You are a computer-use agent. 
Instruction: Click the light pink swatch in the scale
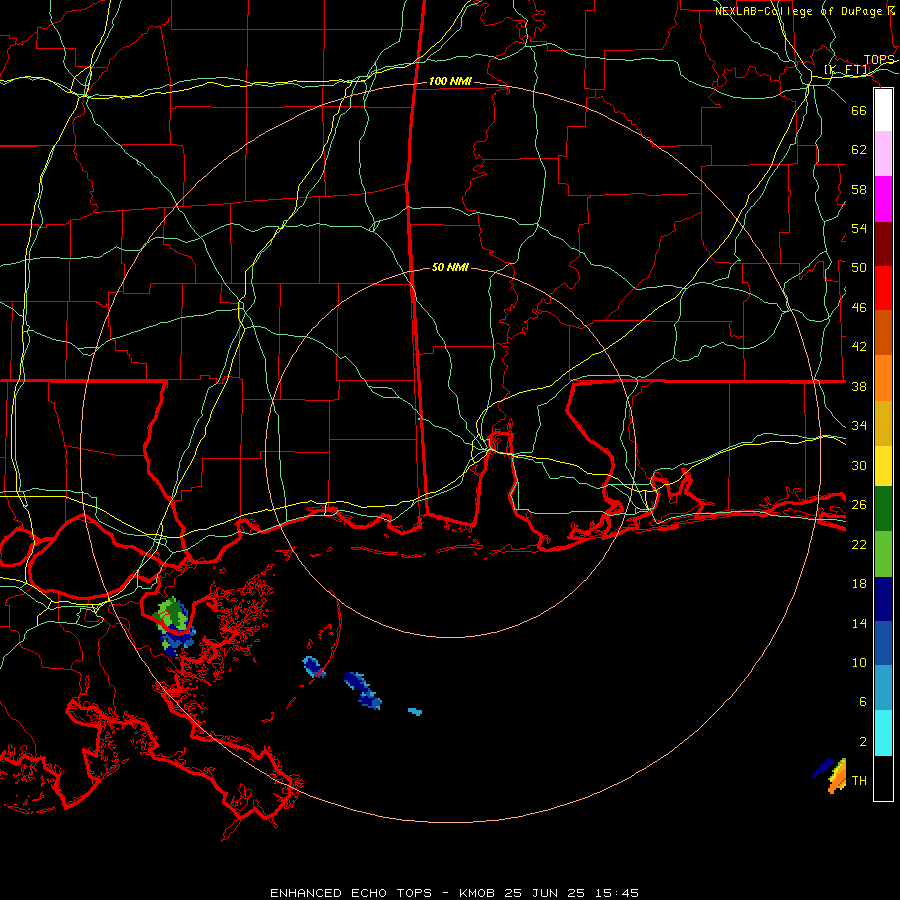[883, 154]
